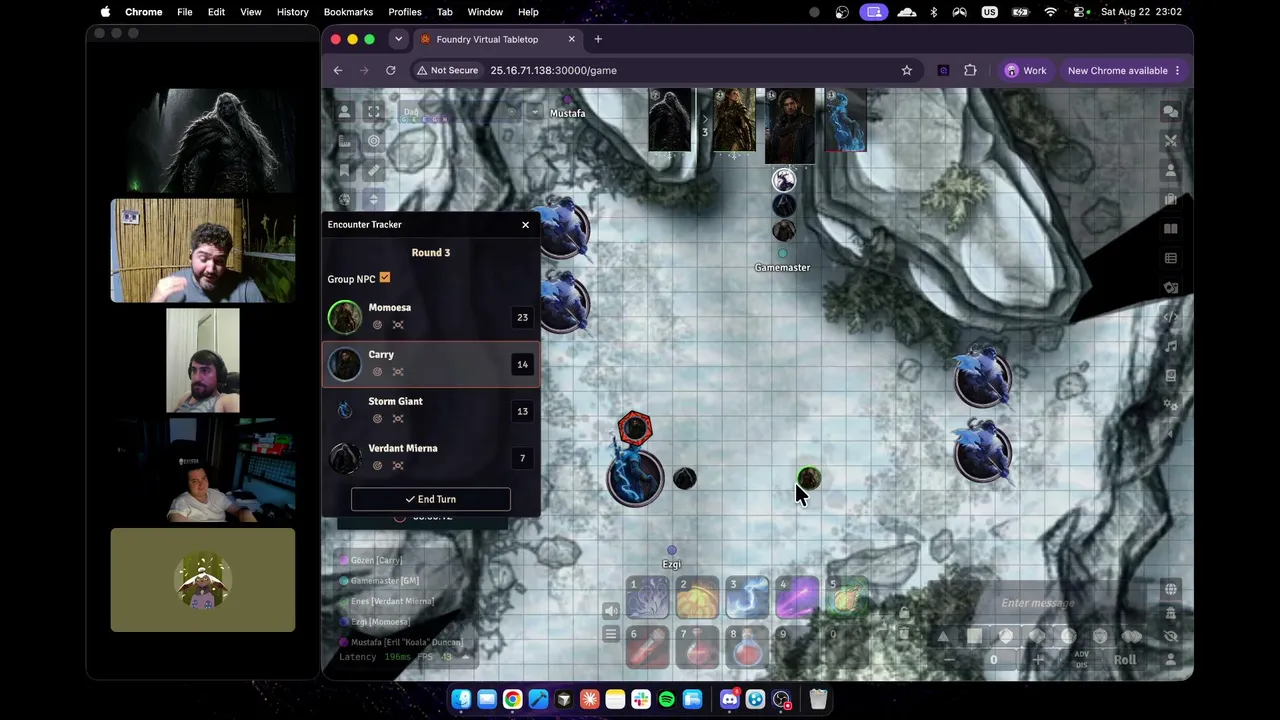This screenshot has height=720, width=1280.
Task: Open Chrome extensions puzzle icon
Action: tap(970, 70)
